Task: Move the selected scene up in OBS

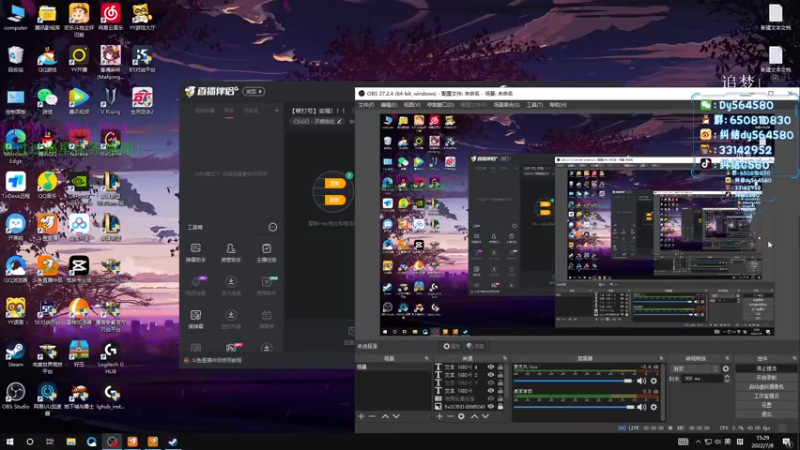Action: [x=385, y=416]
